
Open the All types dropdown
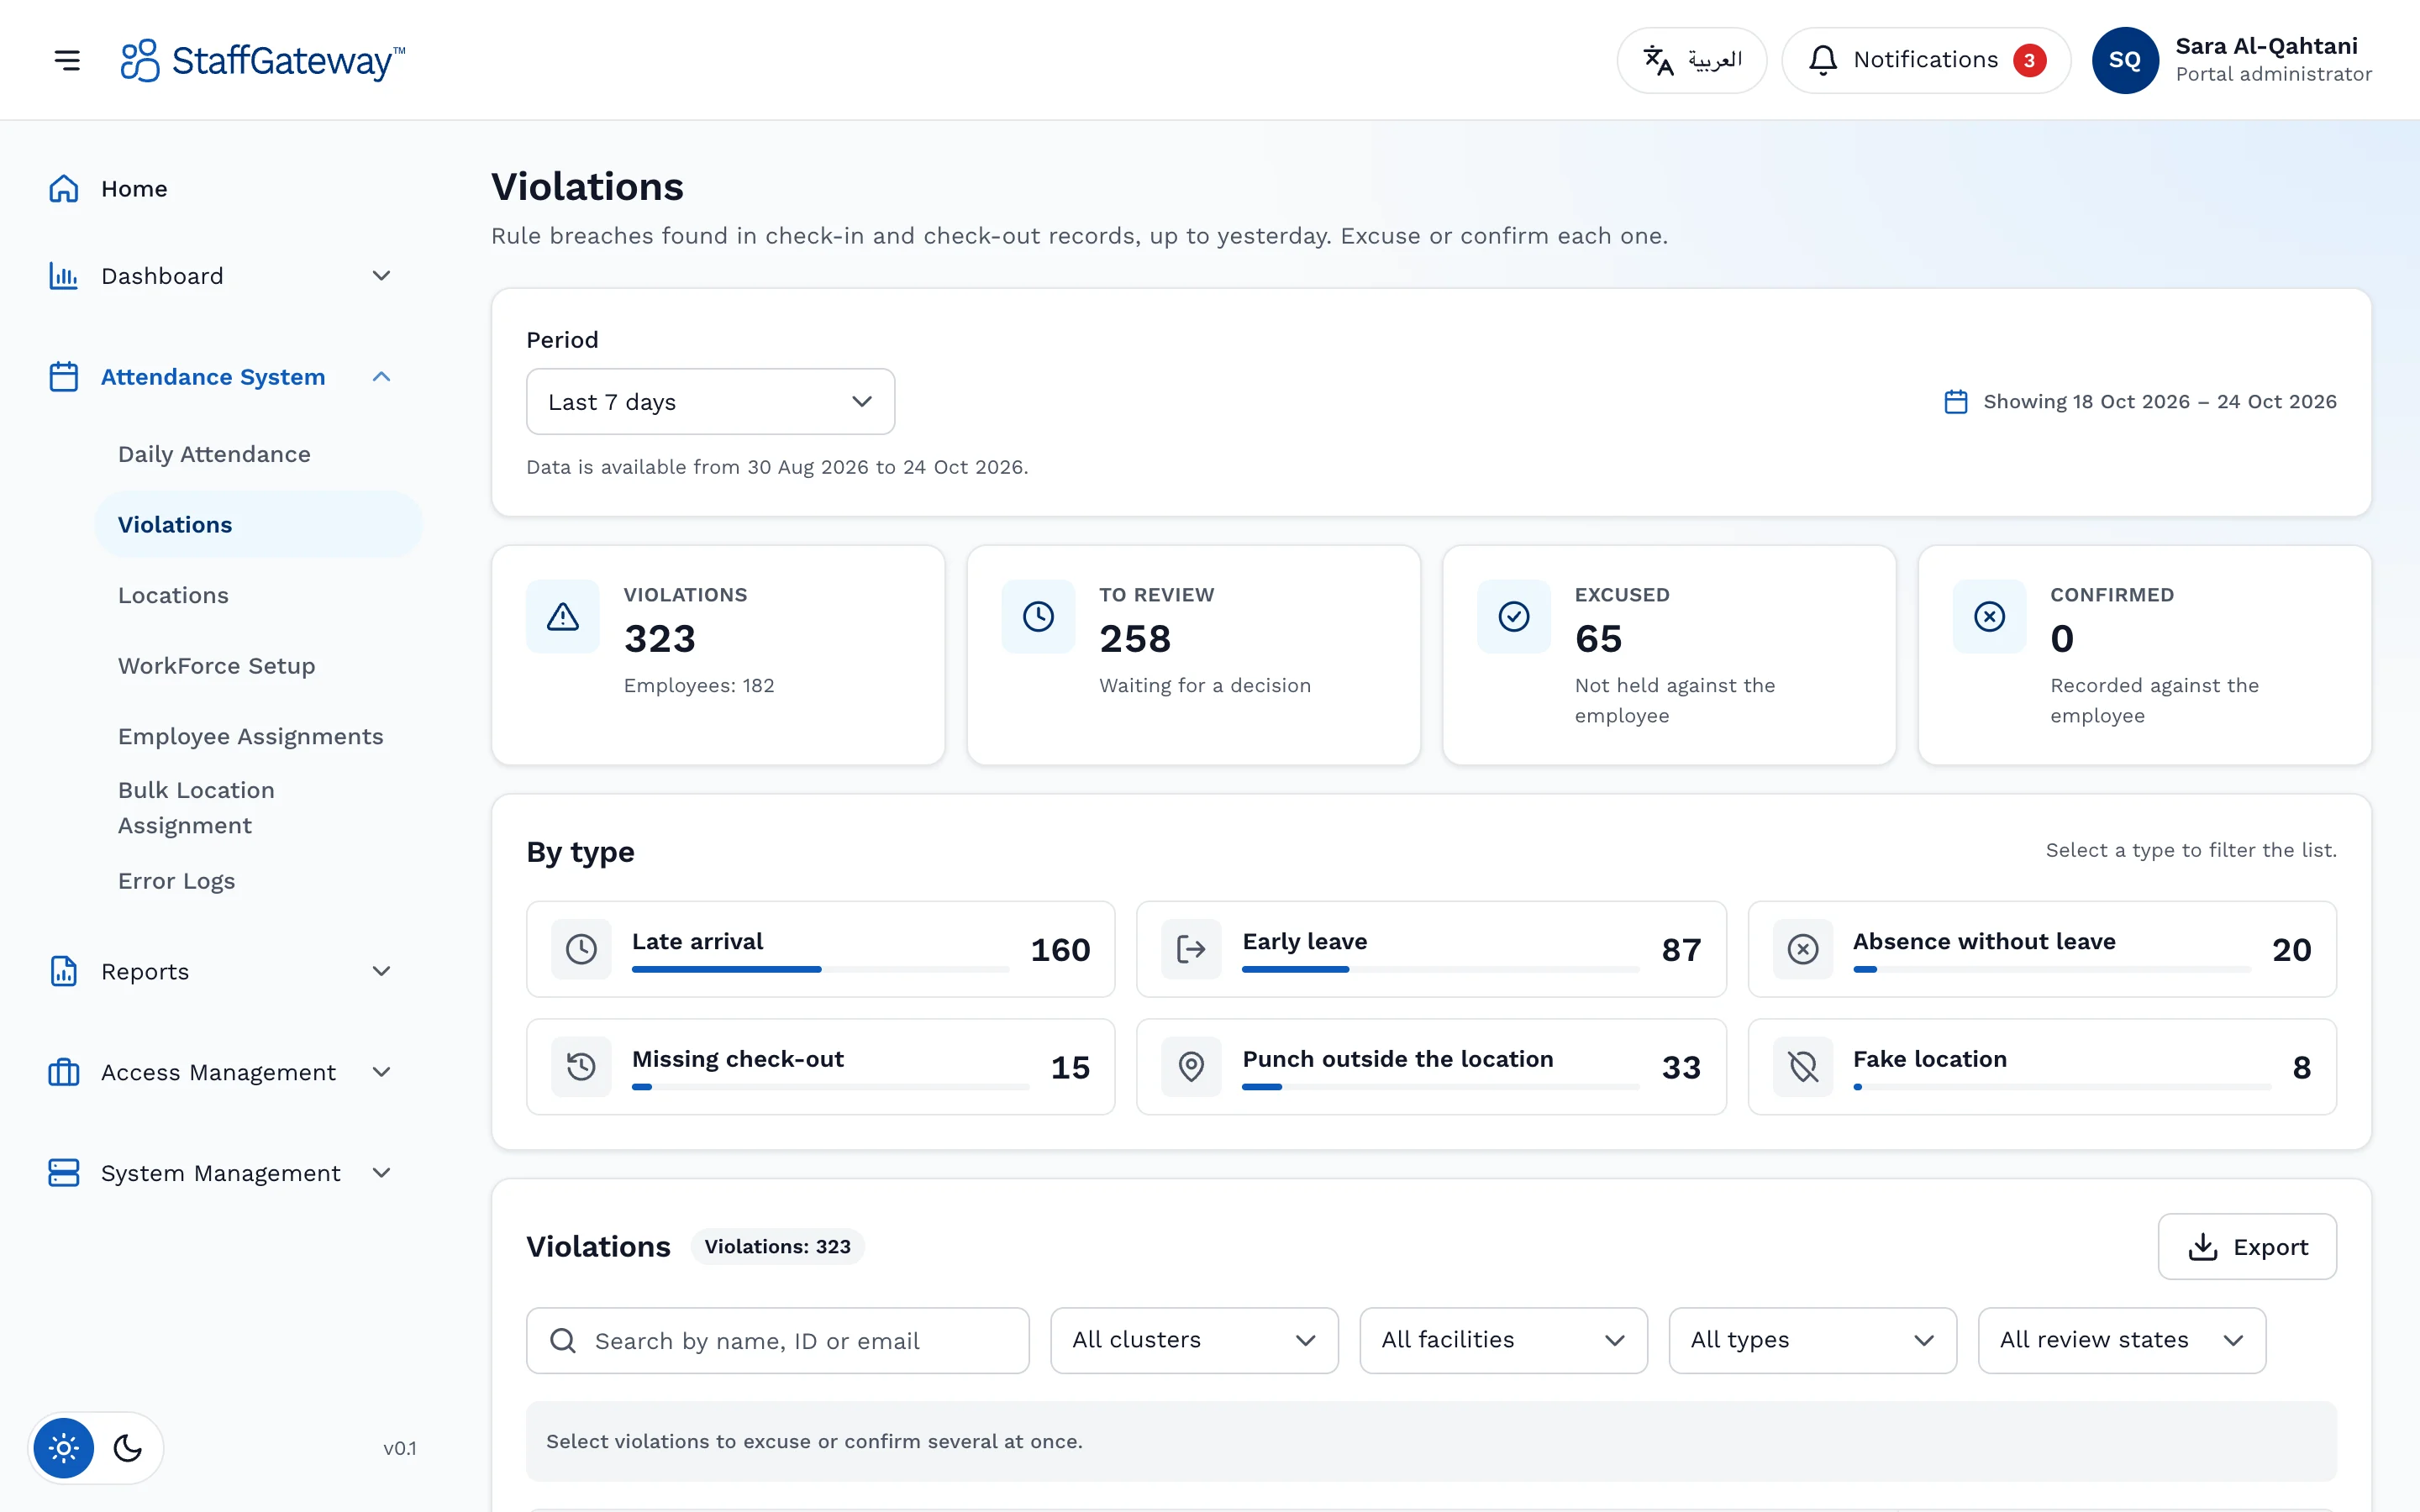[x=1812, y=1340]
